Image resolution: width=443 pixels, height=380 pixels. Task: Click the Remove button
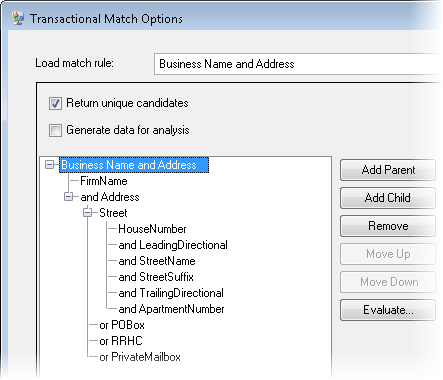click(x=388, y=226)
